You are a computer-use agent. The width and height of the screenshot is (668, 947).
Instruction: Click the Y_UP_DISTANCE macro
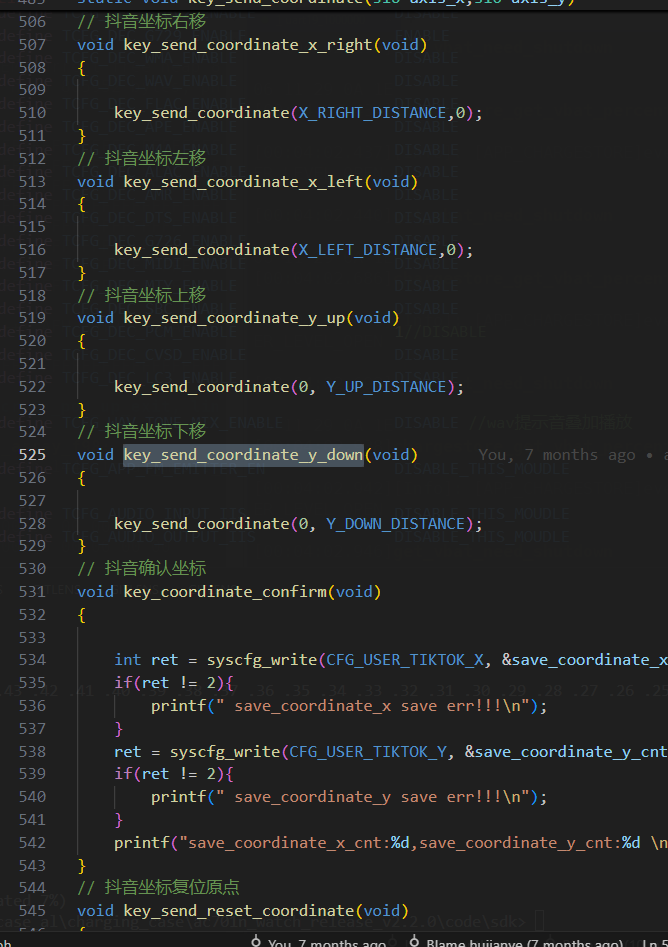click(387, 387)
